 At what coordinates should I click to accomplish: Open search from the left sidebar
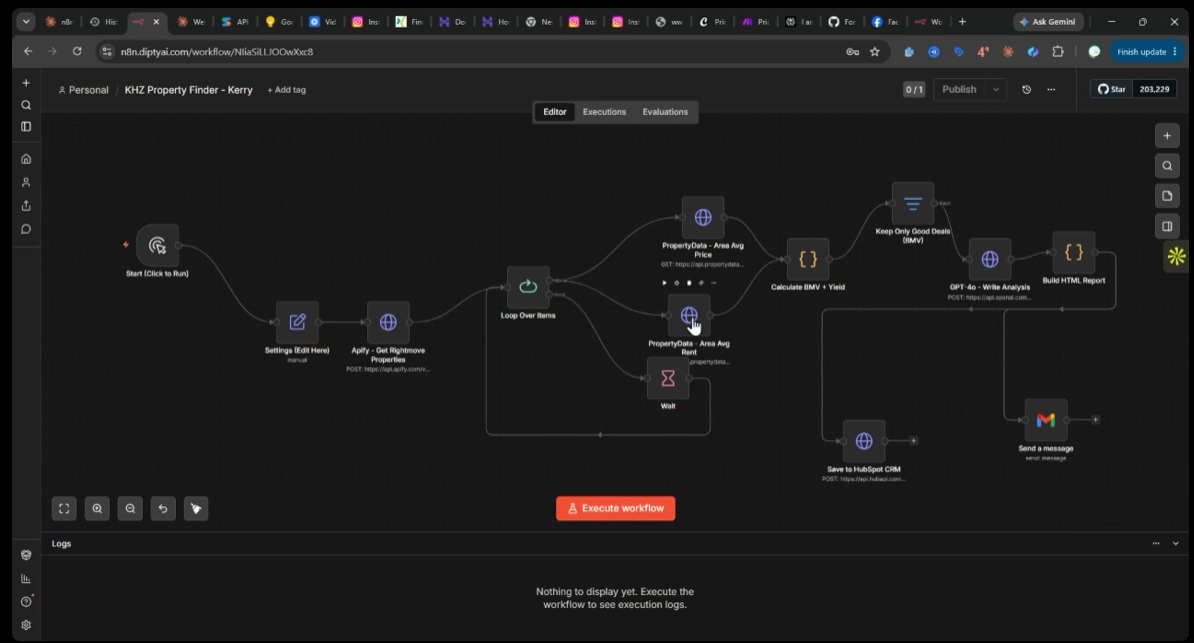click(x=26, y=105)
